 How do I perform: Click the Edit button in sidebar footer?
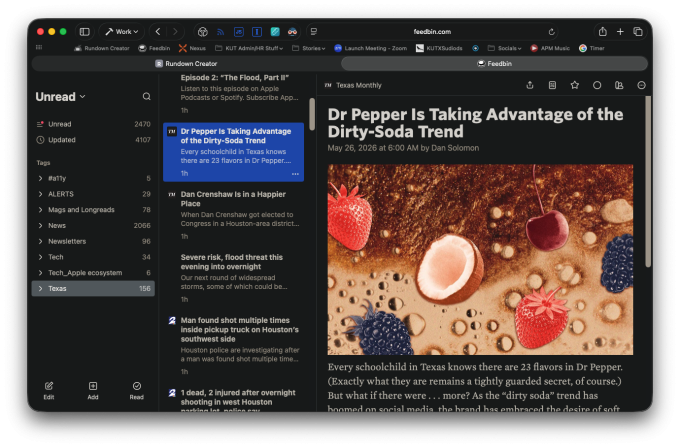point(49,390)
